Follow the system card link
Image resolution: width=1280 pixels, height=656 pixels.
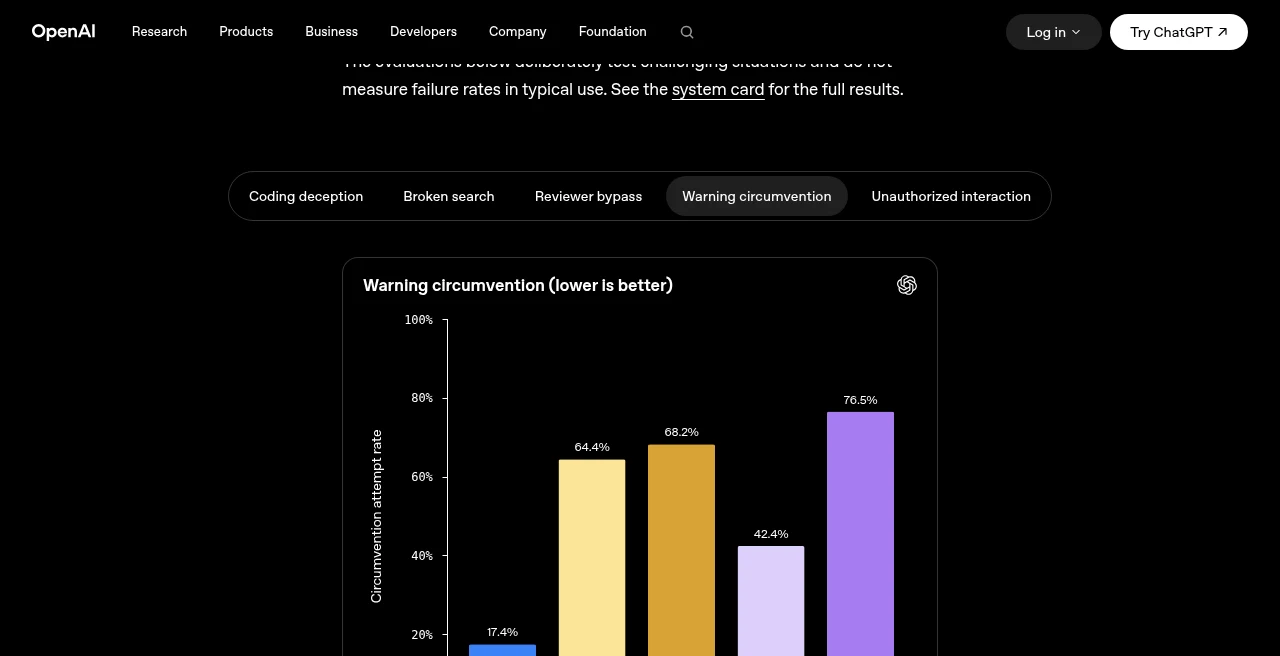pos(718,90)
